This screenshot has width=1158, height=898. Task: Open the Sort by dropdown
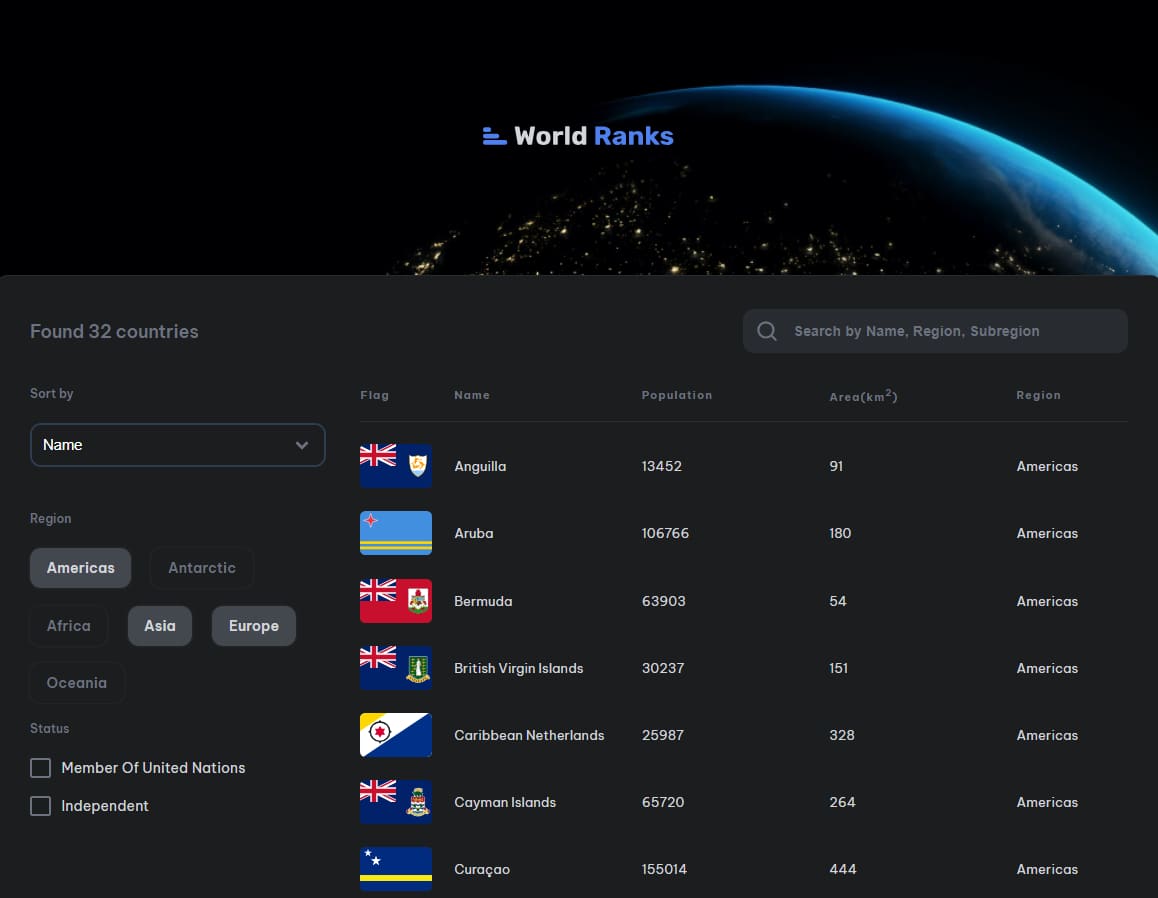(177, 444)
